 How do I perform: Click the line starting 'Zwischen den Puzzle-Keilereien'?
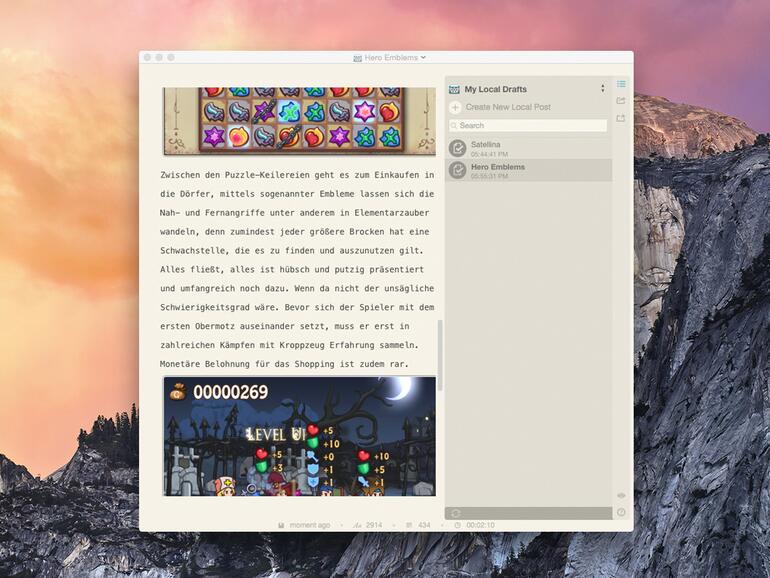[297, 175]
